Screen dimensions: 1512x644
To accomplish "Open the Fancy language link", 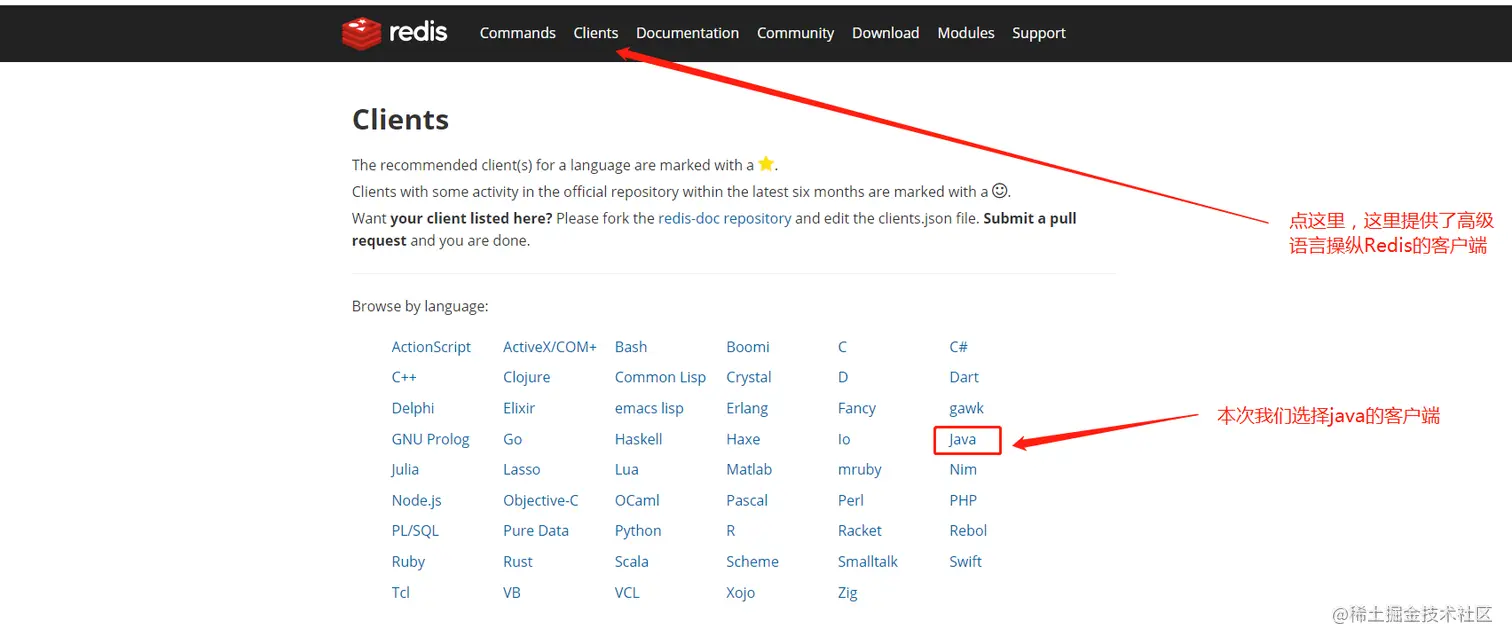I will (x=857, y=408).
